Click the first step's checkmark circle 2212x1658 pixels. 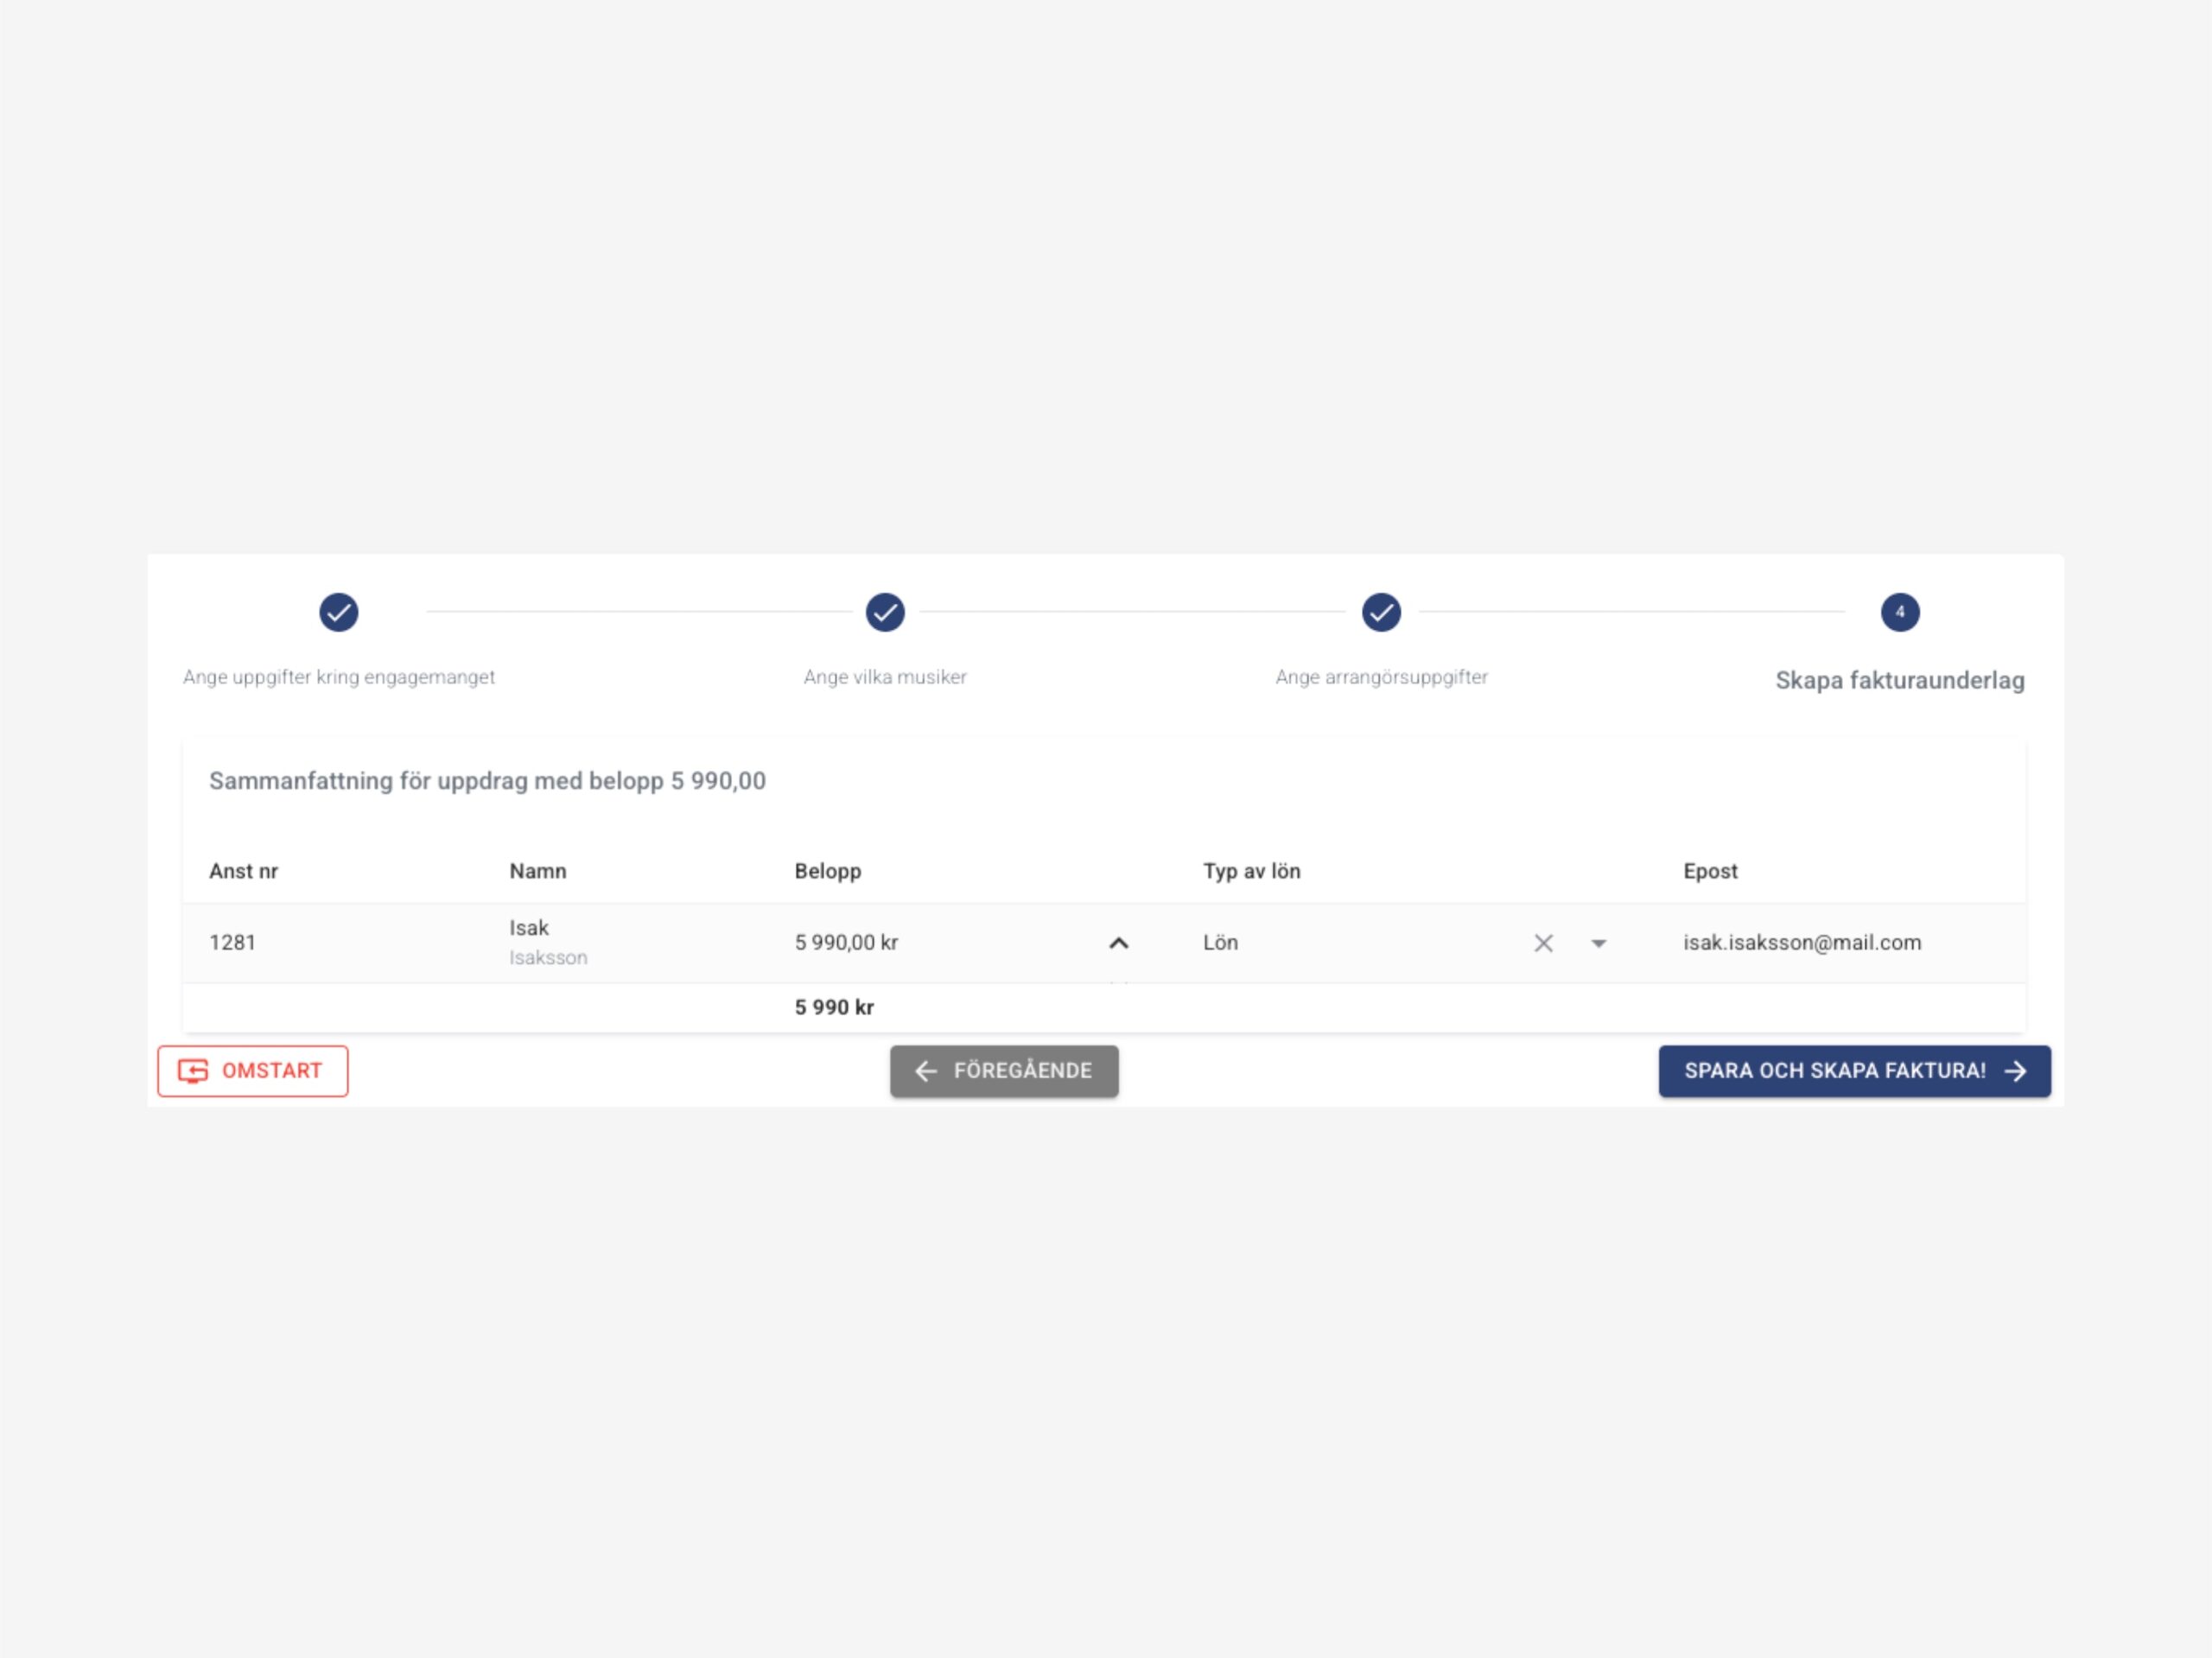click(339, 612)
